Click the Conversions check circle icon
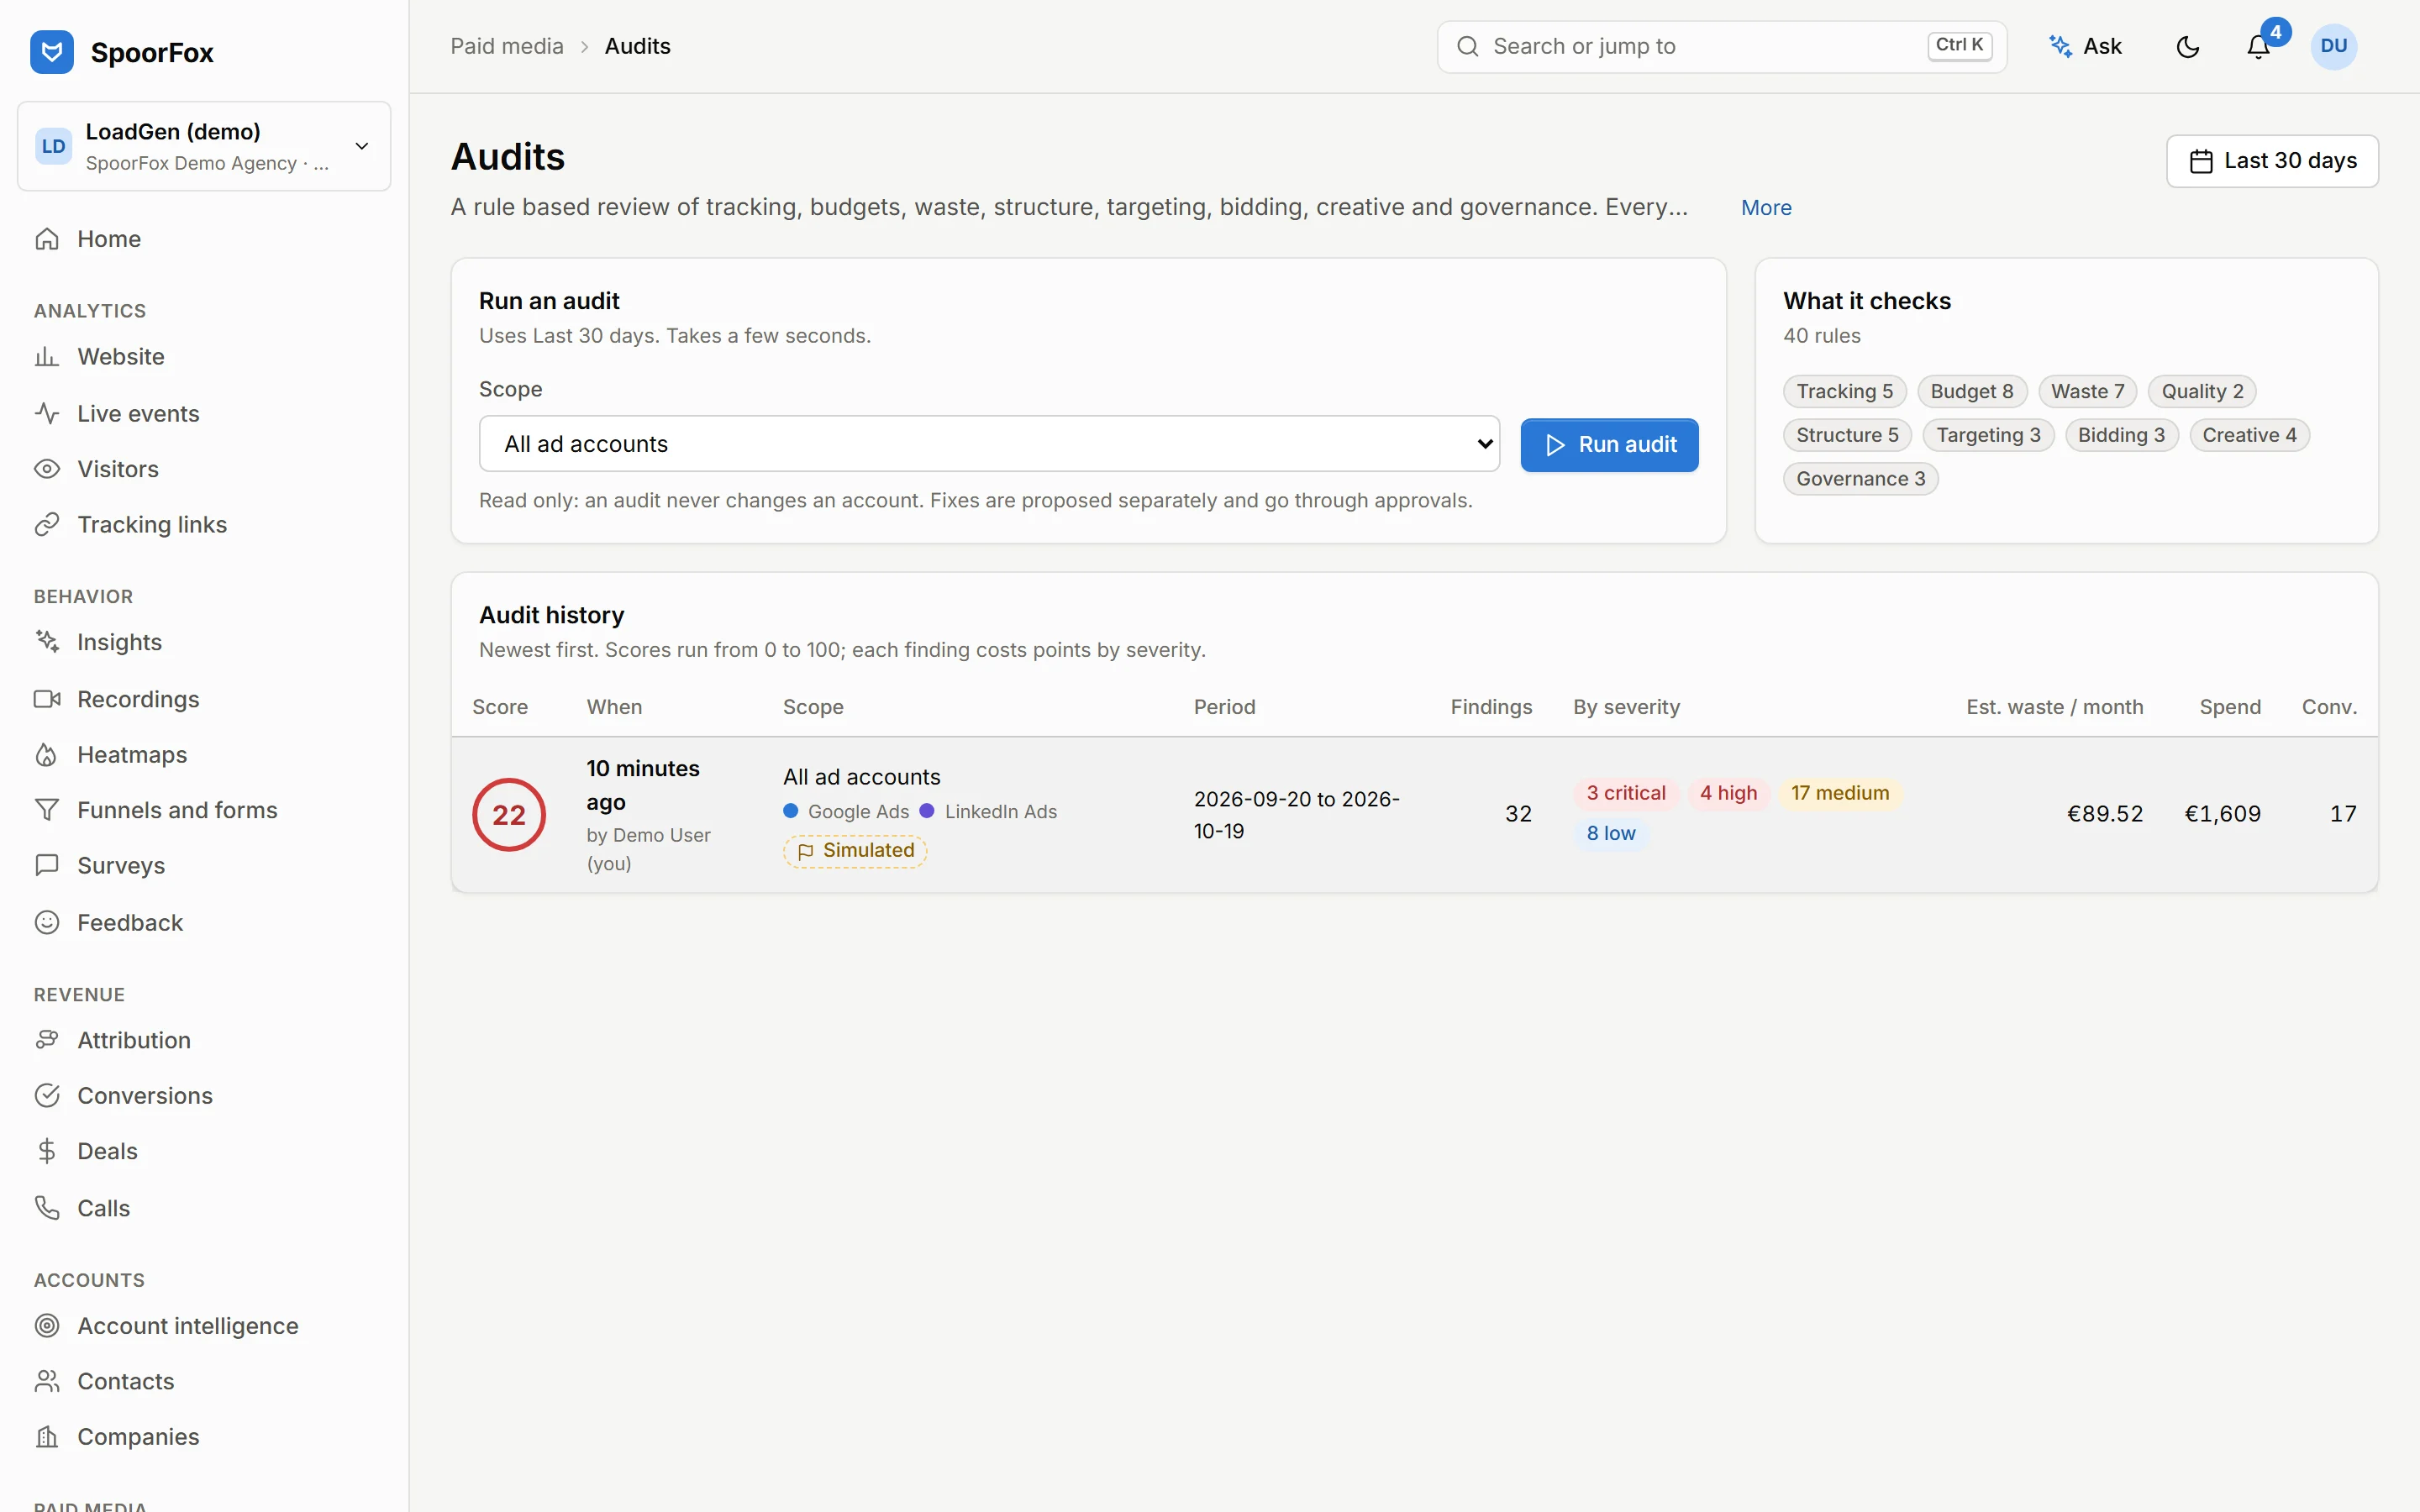The image size is (2420, 1512). pyautogui.click(x=47, y=1096)
